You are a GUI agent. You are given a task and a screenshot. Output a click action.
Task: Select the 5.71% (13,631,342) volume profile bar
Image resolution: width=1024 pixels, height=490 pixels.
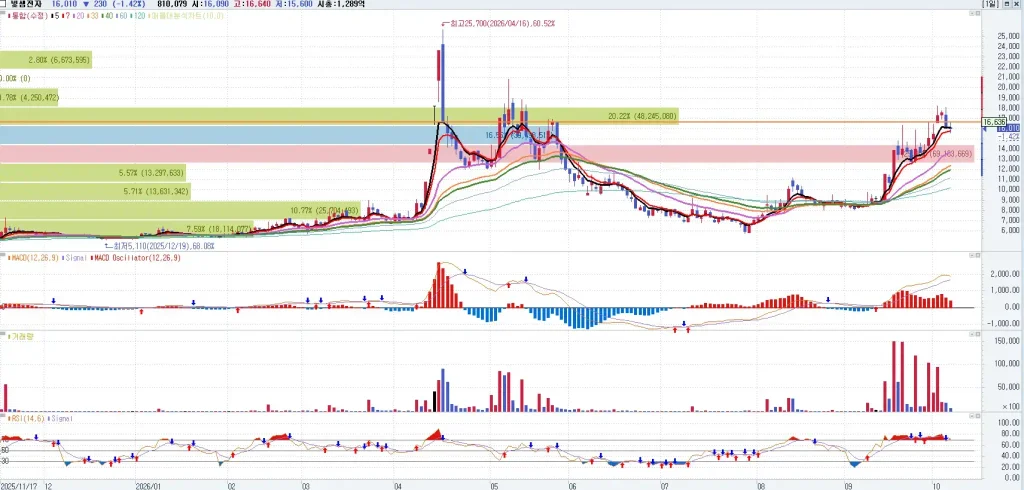[95, 191]
